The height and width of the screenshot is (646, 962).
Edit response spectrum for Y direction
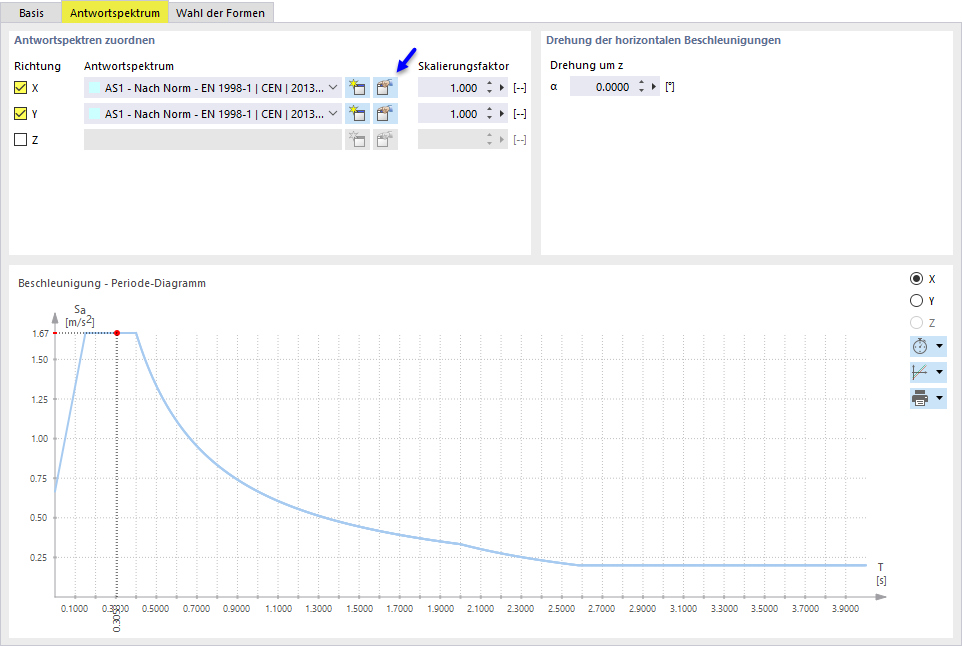385,113
